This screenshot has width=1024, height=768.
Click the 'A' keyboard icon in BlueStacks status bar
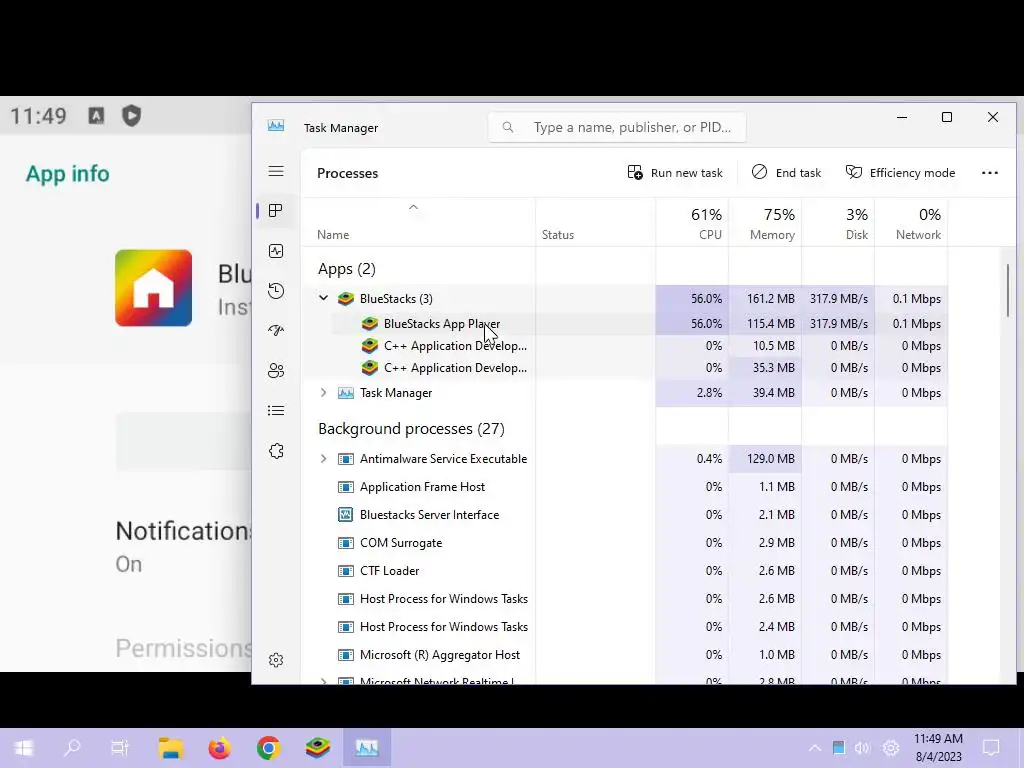(96, 116)
